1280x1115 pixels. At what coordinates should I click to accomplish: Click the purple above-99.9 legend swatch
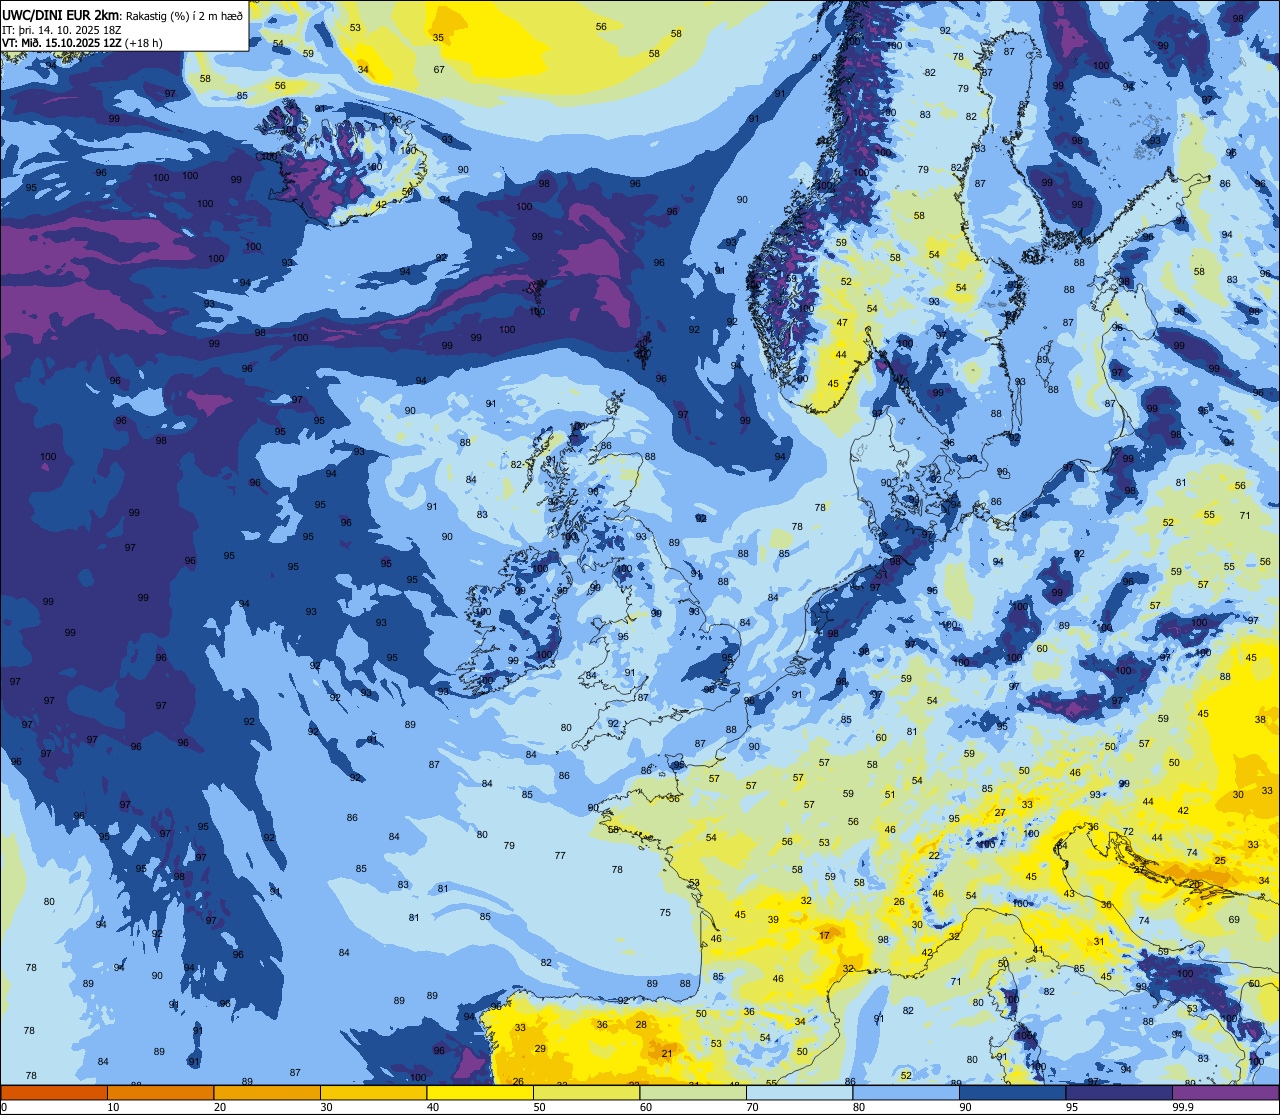(1225, 1092)
